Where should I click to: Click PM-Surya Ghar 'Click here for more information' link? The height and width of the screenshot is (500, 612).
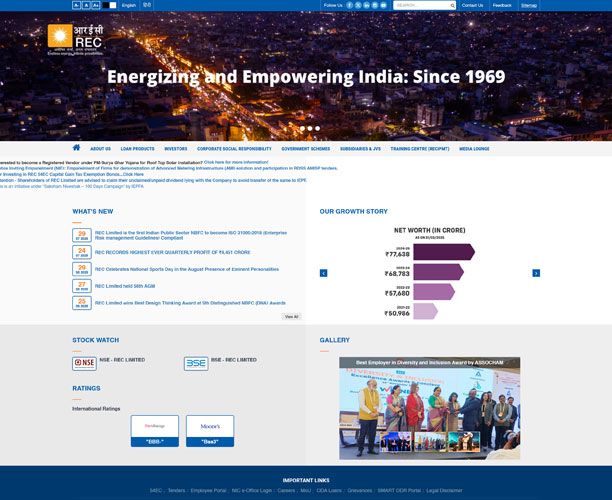coord(236,162)
